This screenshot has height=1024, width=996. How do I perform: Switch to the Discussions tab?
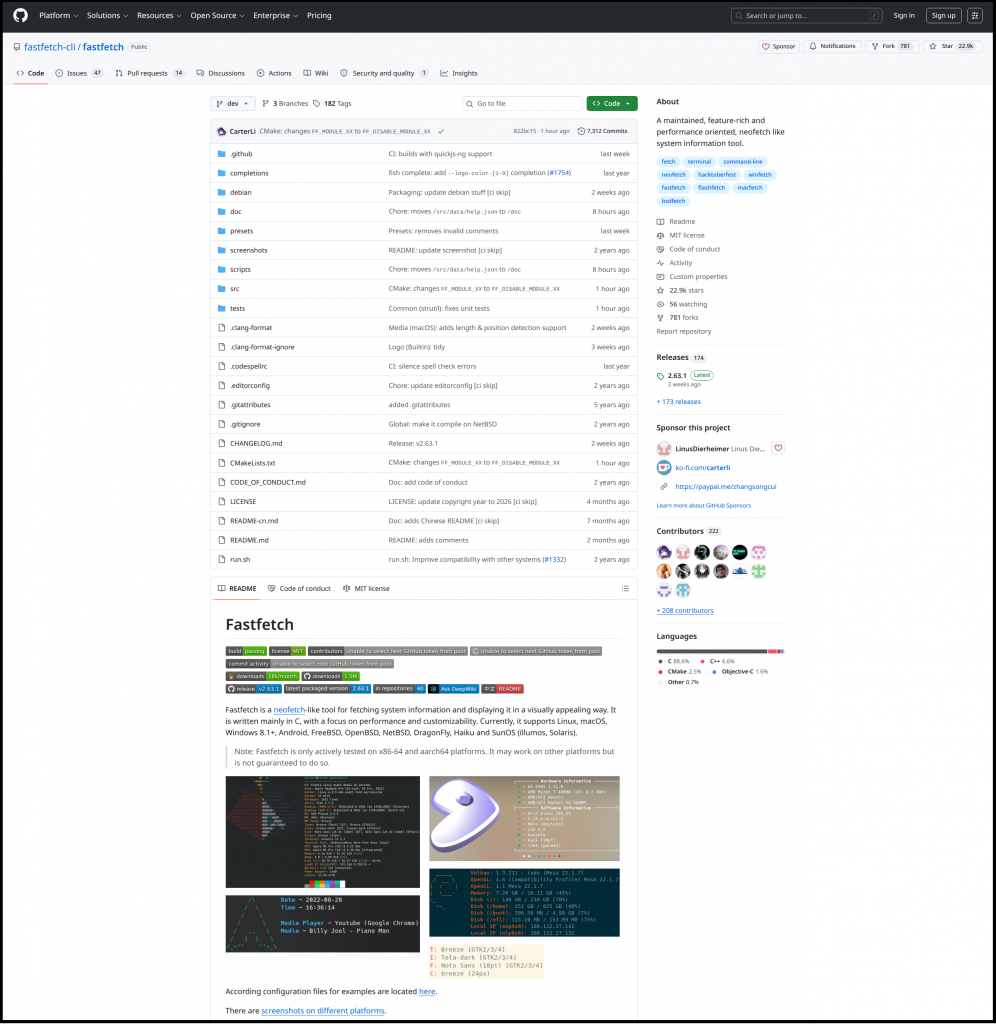[x=221, y=73]
